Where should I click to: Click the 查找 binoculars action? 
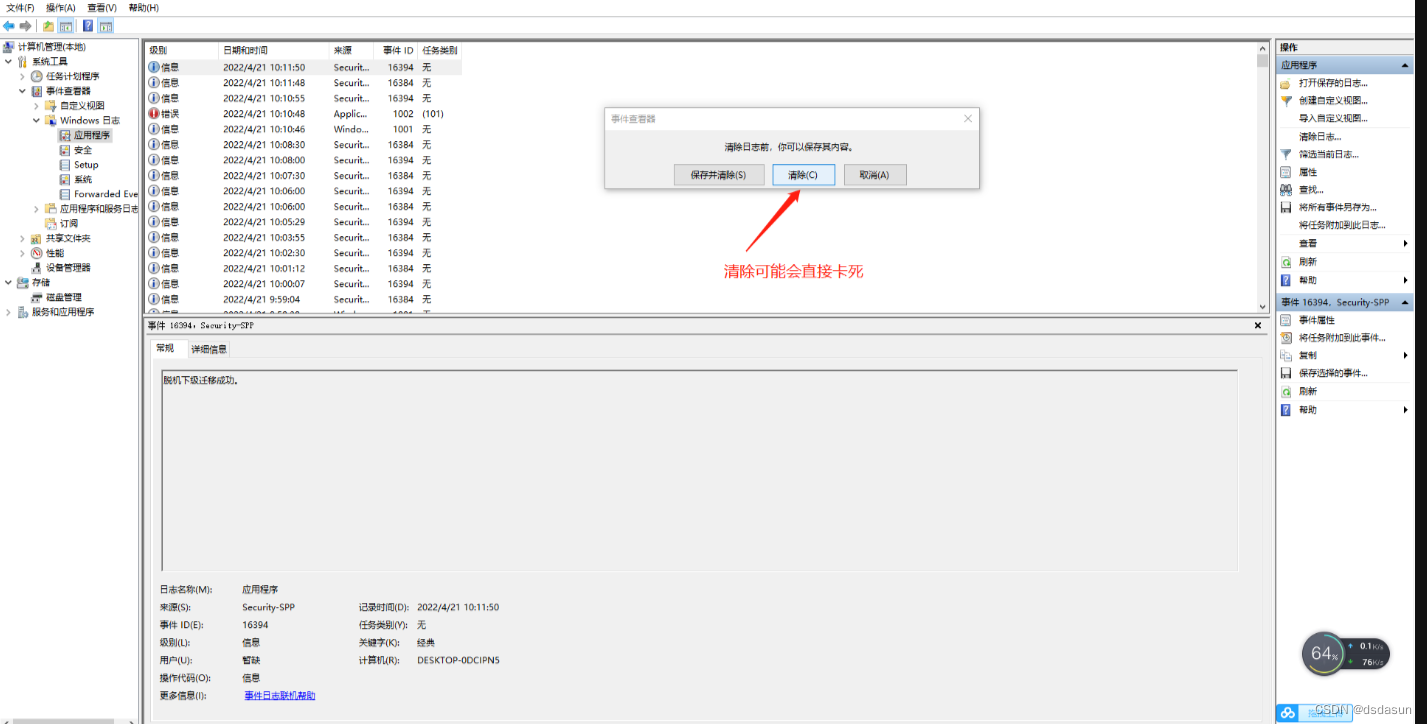click(x=1310, y=190)
